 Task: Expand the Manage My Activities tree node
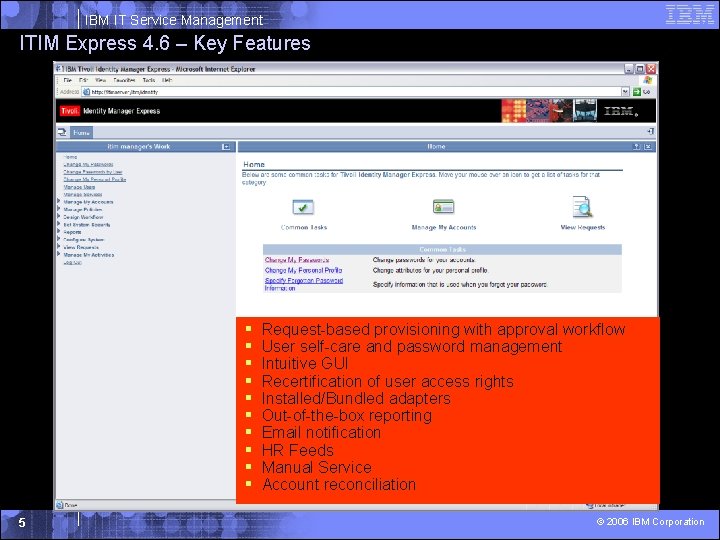[x=59, y=254]
